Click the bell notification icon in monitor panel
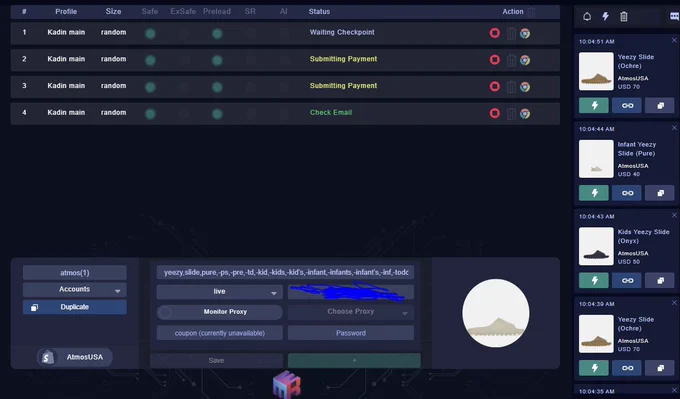Screen dimensions: 680x399 (587, 17)
